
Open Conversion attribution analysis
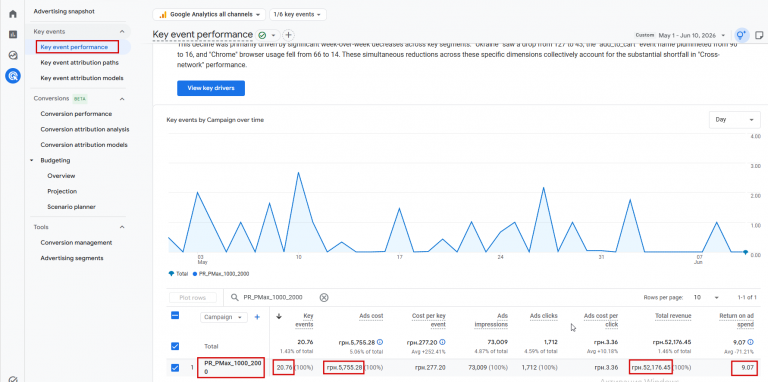(85, 129)
